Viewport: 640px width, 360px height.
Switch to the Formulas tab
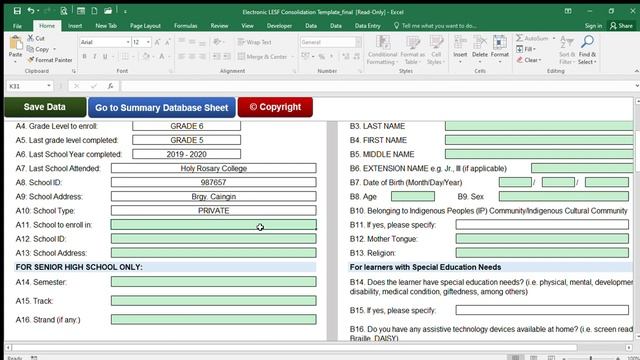click(x=185, y=26)
